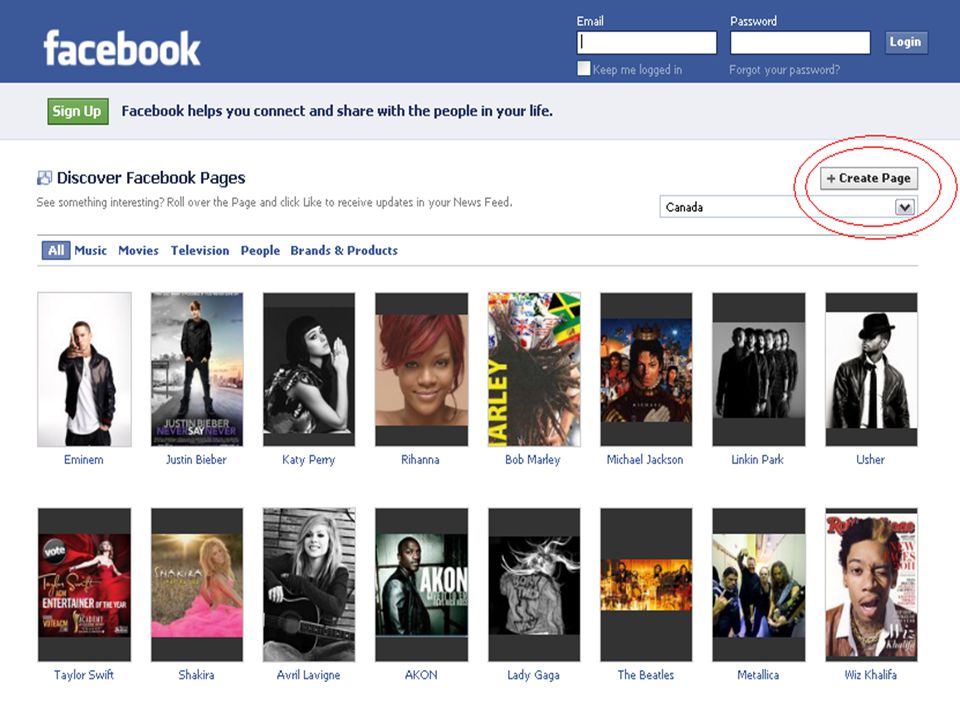960x720 pixels.
Task: Click the Discover Facebook Pages flag icon
Action: click(44, 178)
